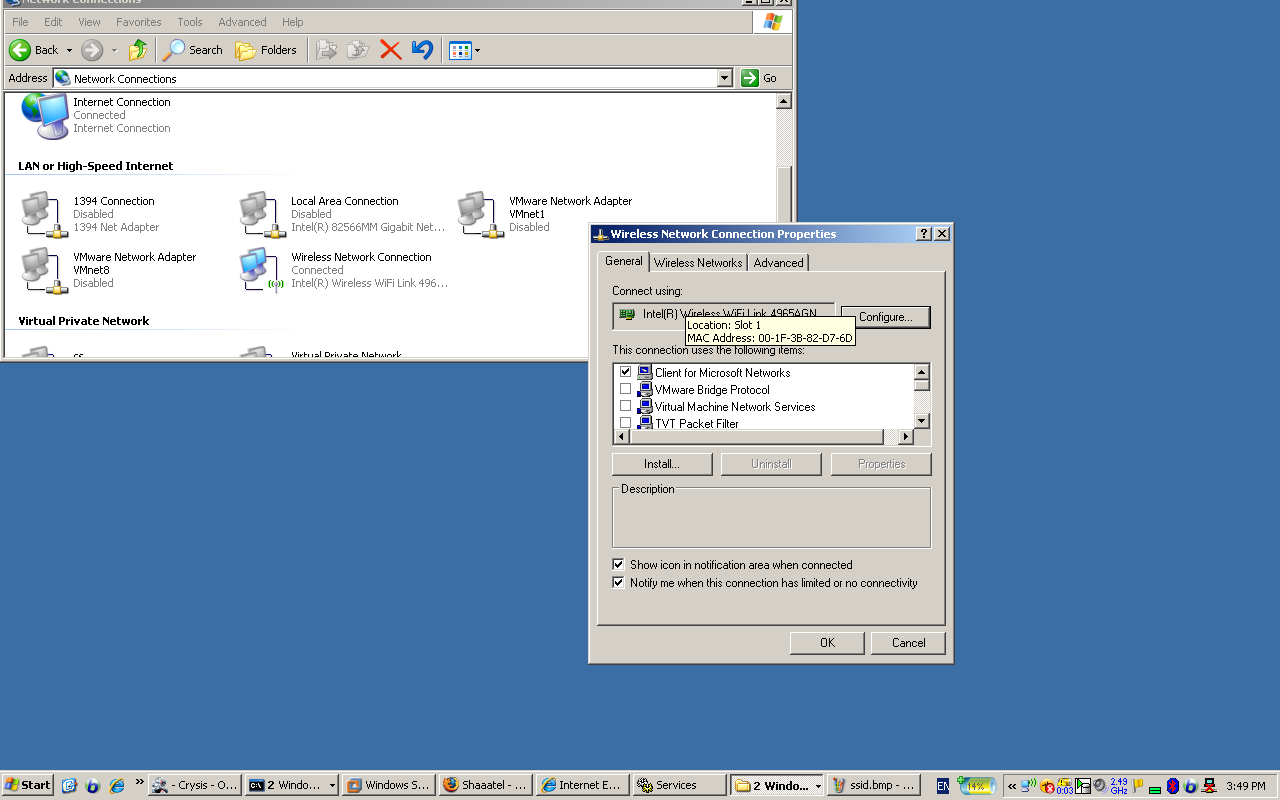
Task: Select the Local Area Connection adapter
Action: [342, 214]
